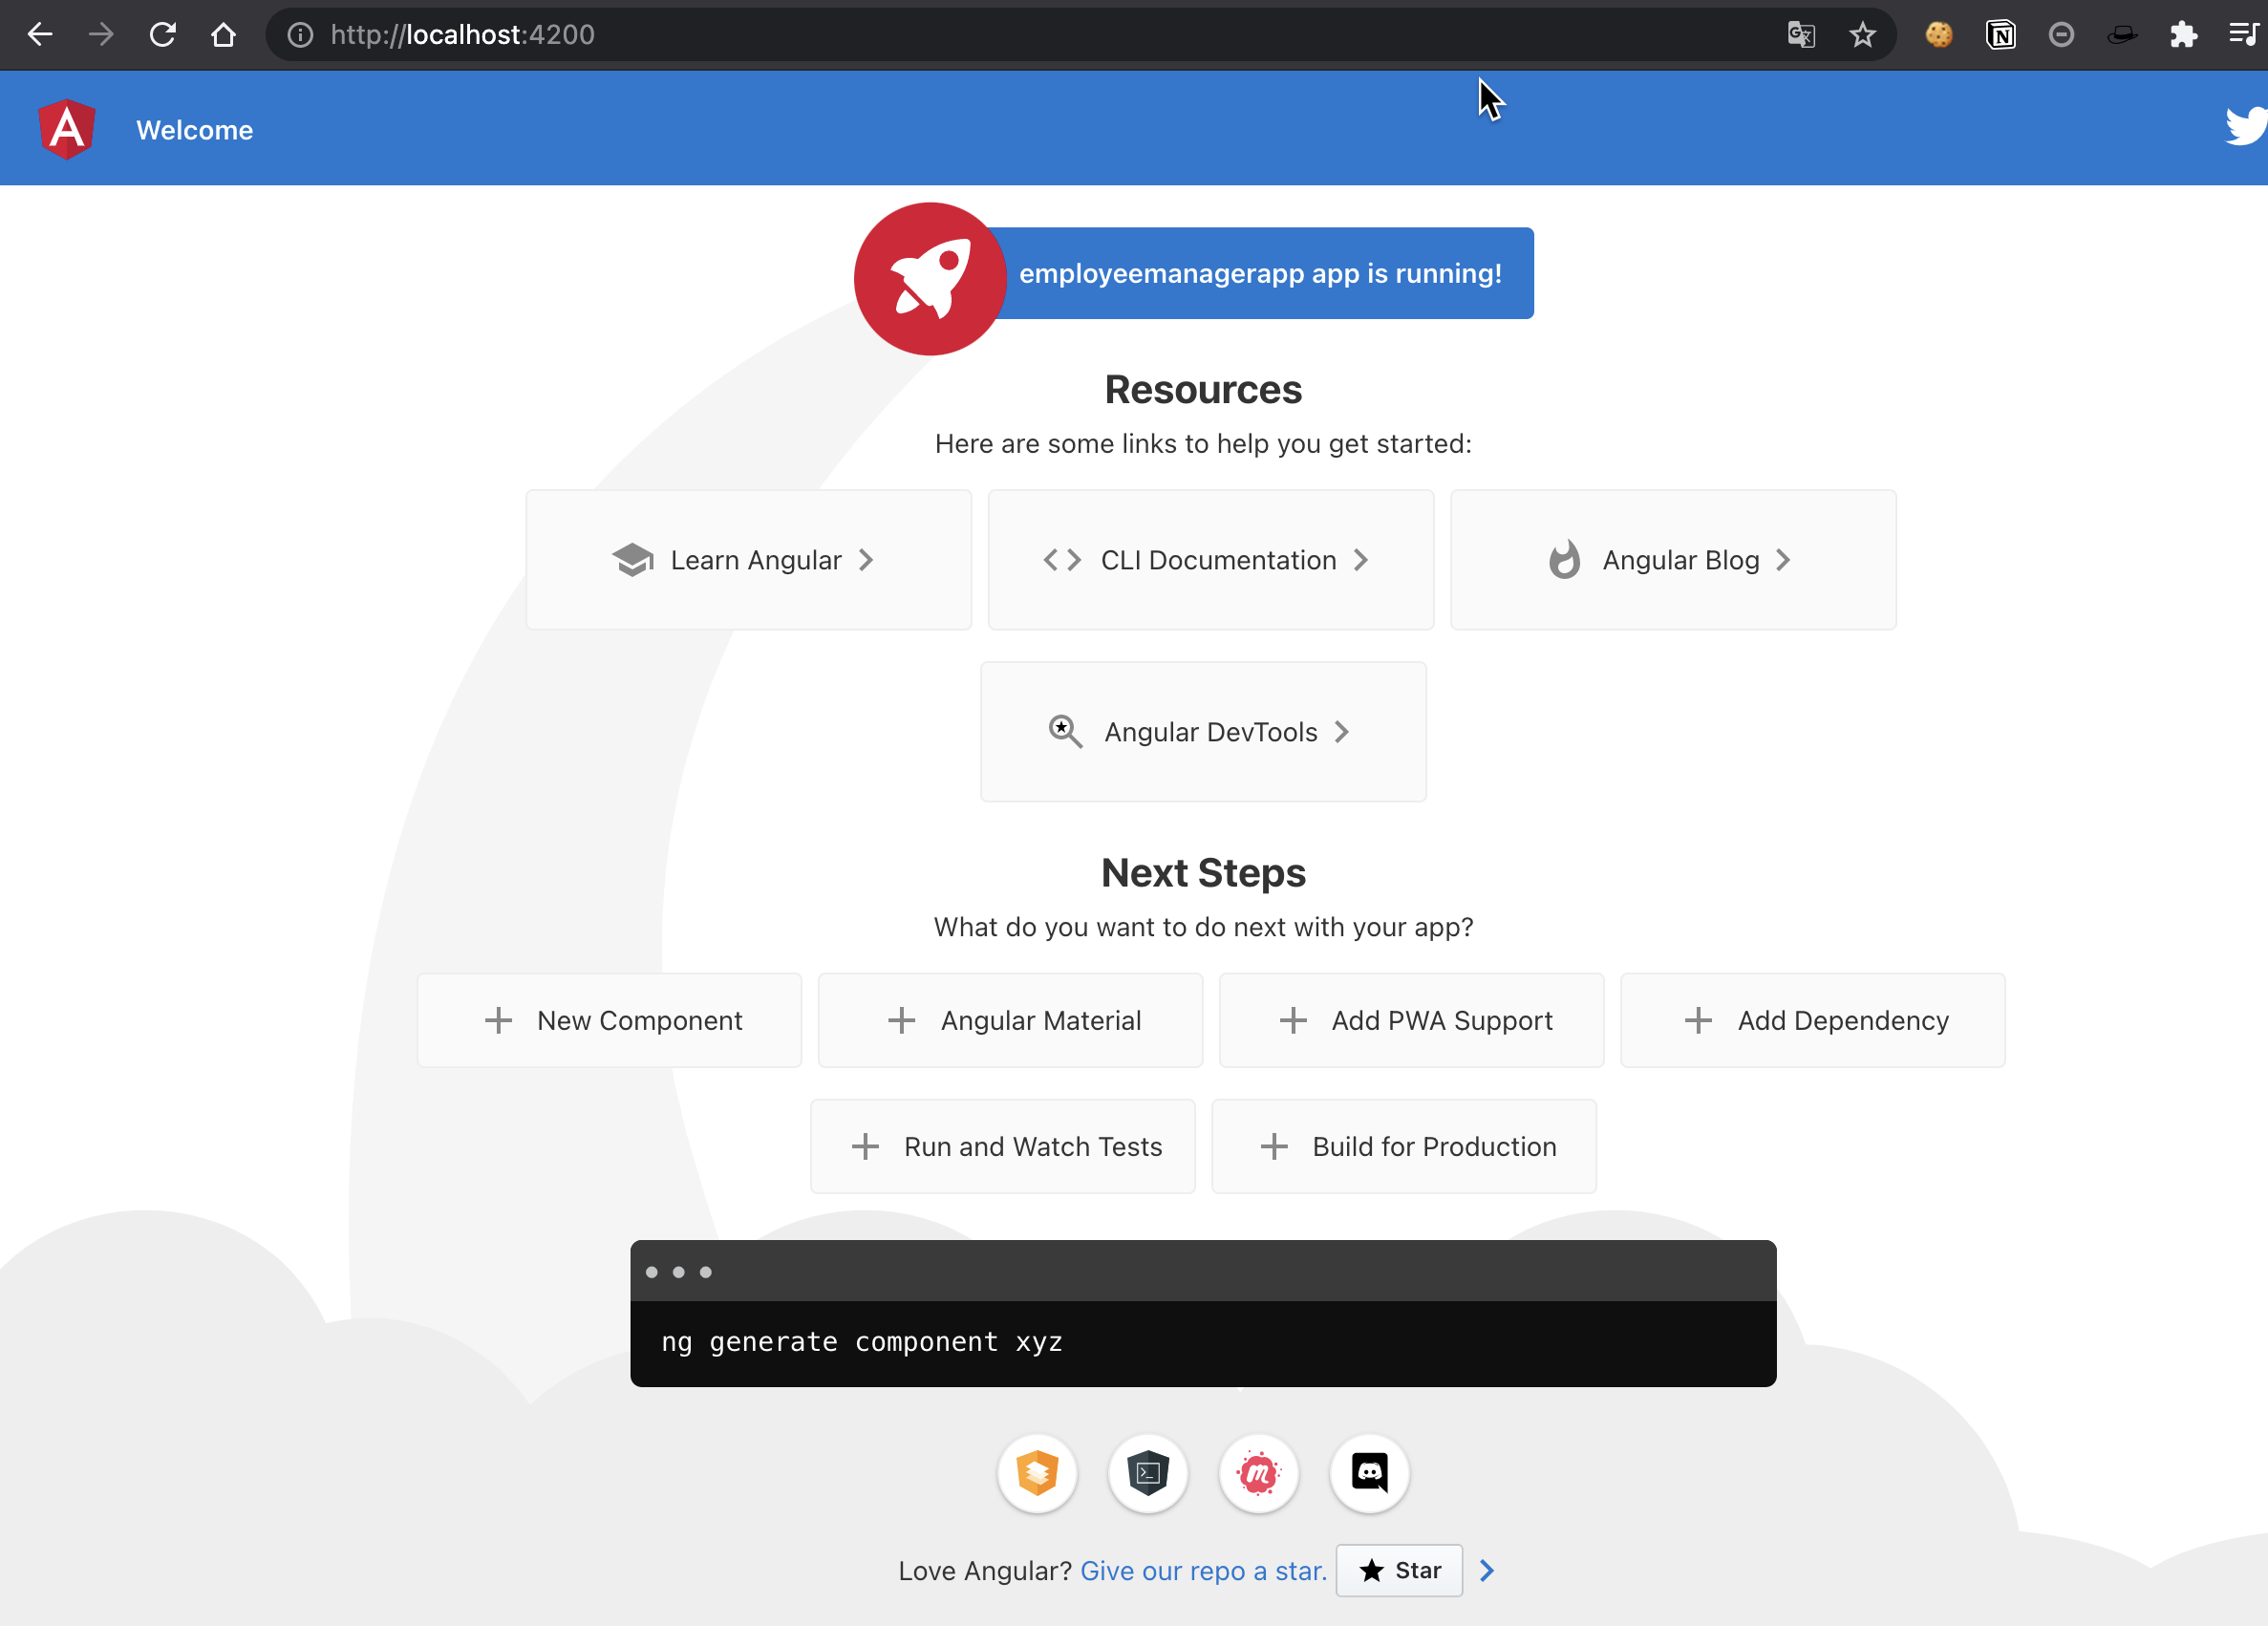
Task: Click the localhost:4200 address bar
Action: (900, 35)
